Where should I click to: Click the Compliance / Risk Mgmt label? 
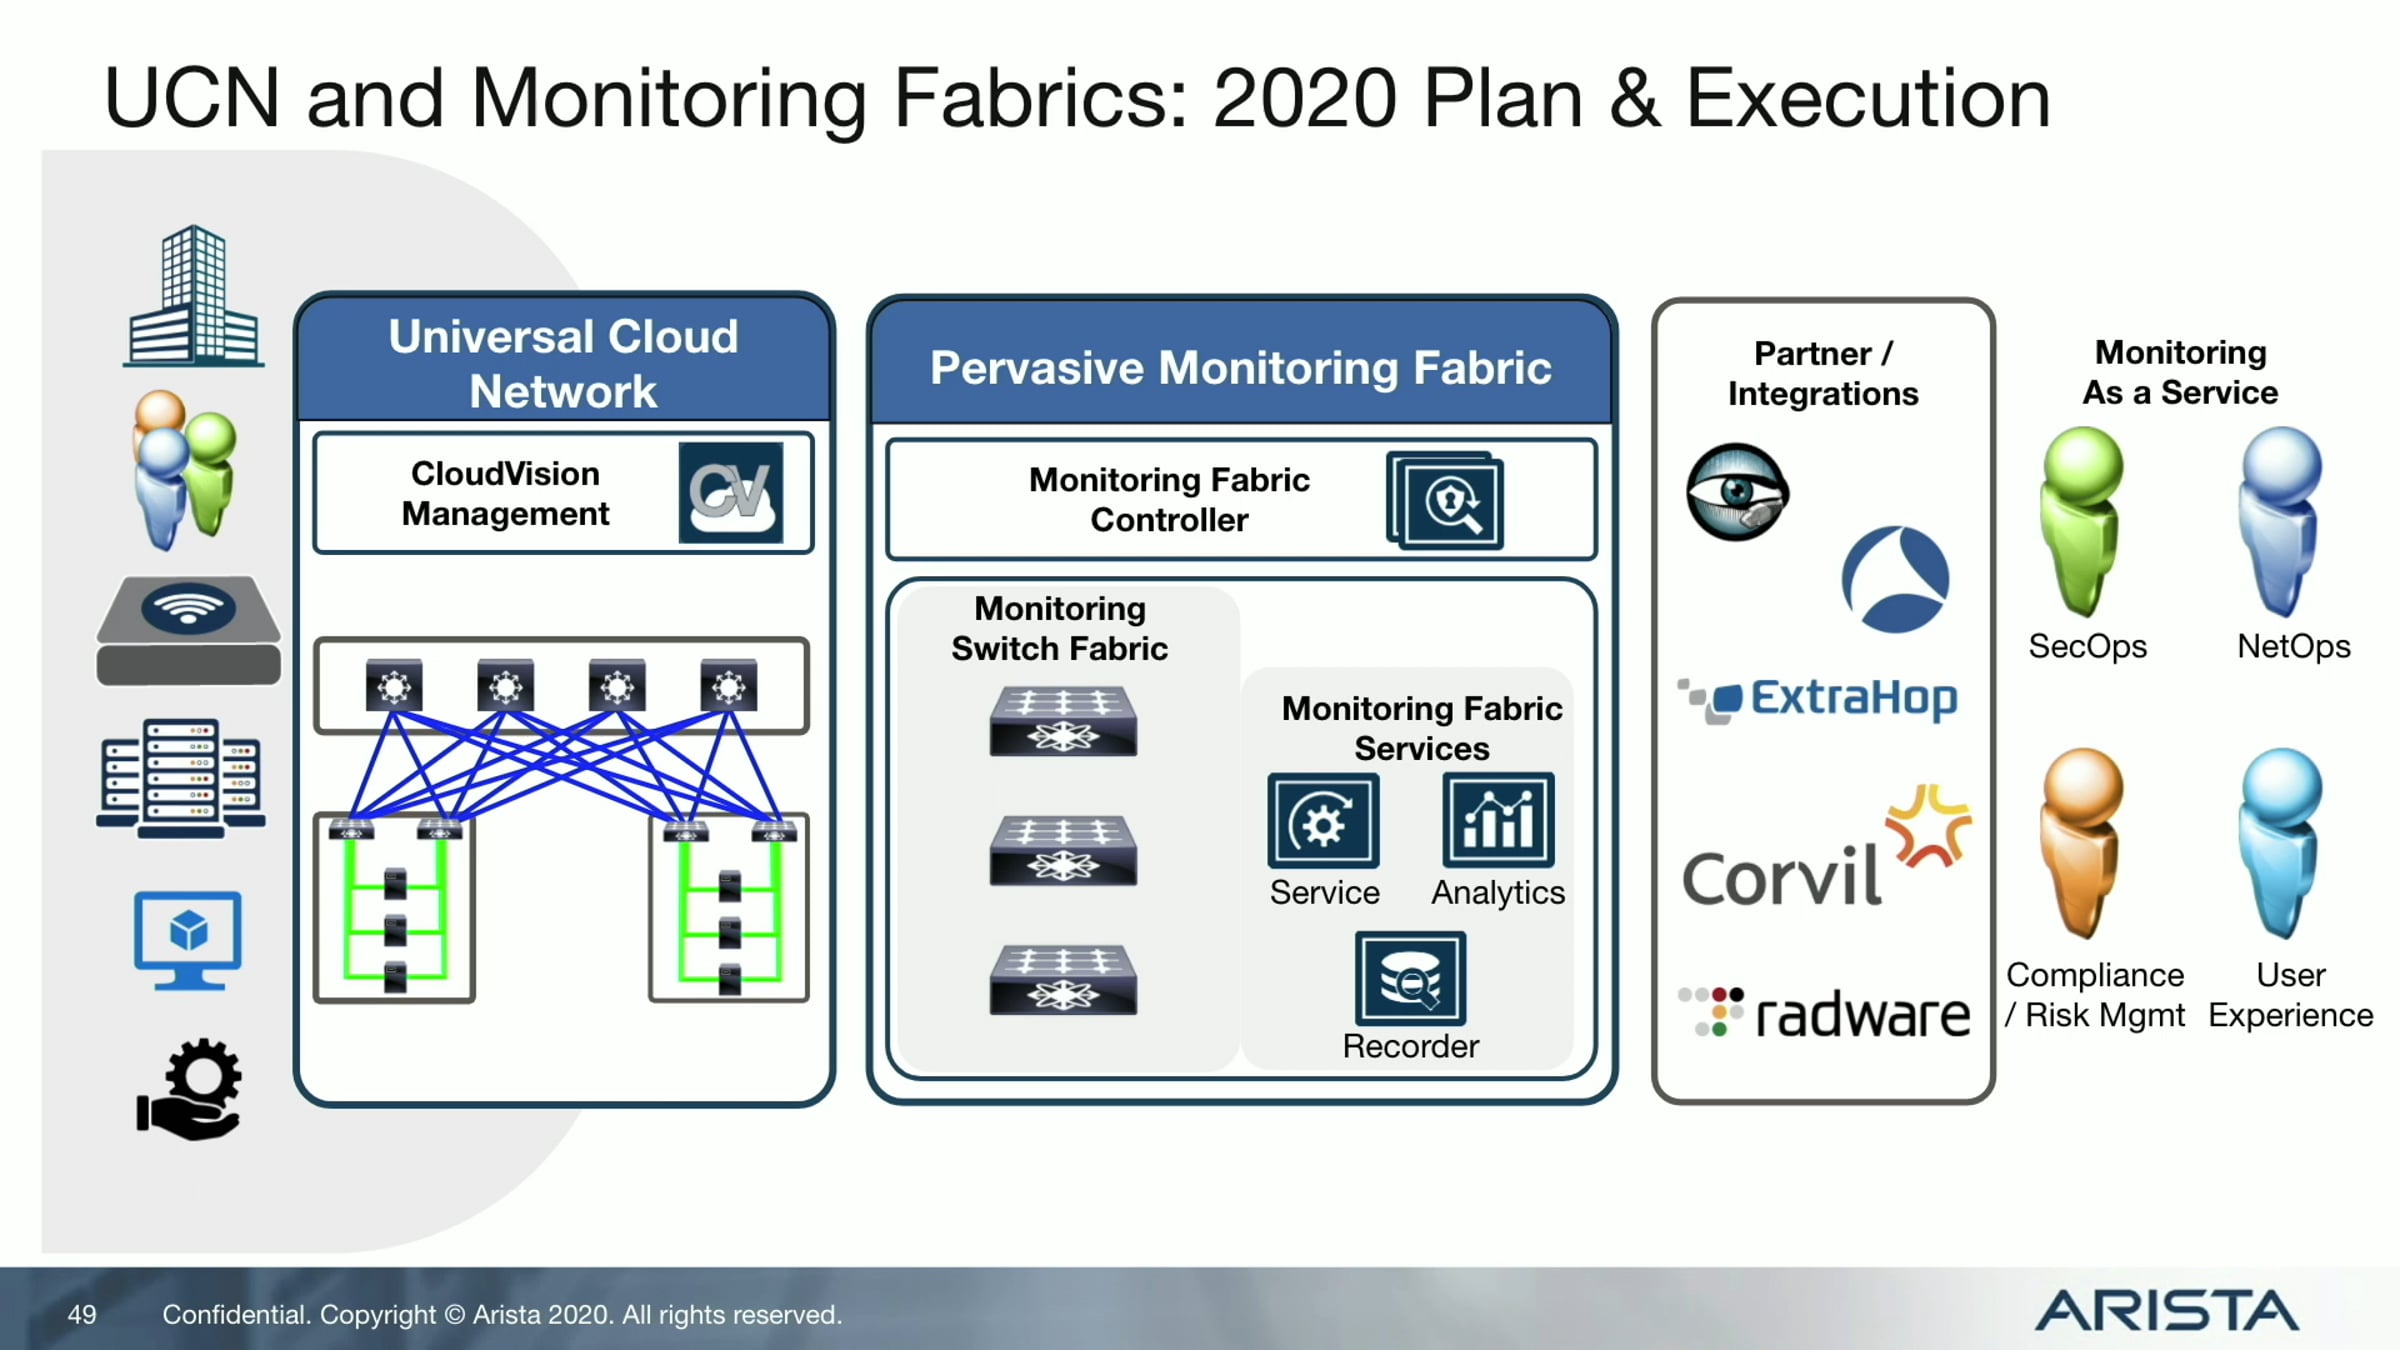pos(2095,994)
